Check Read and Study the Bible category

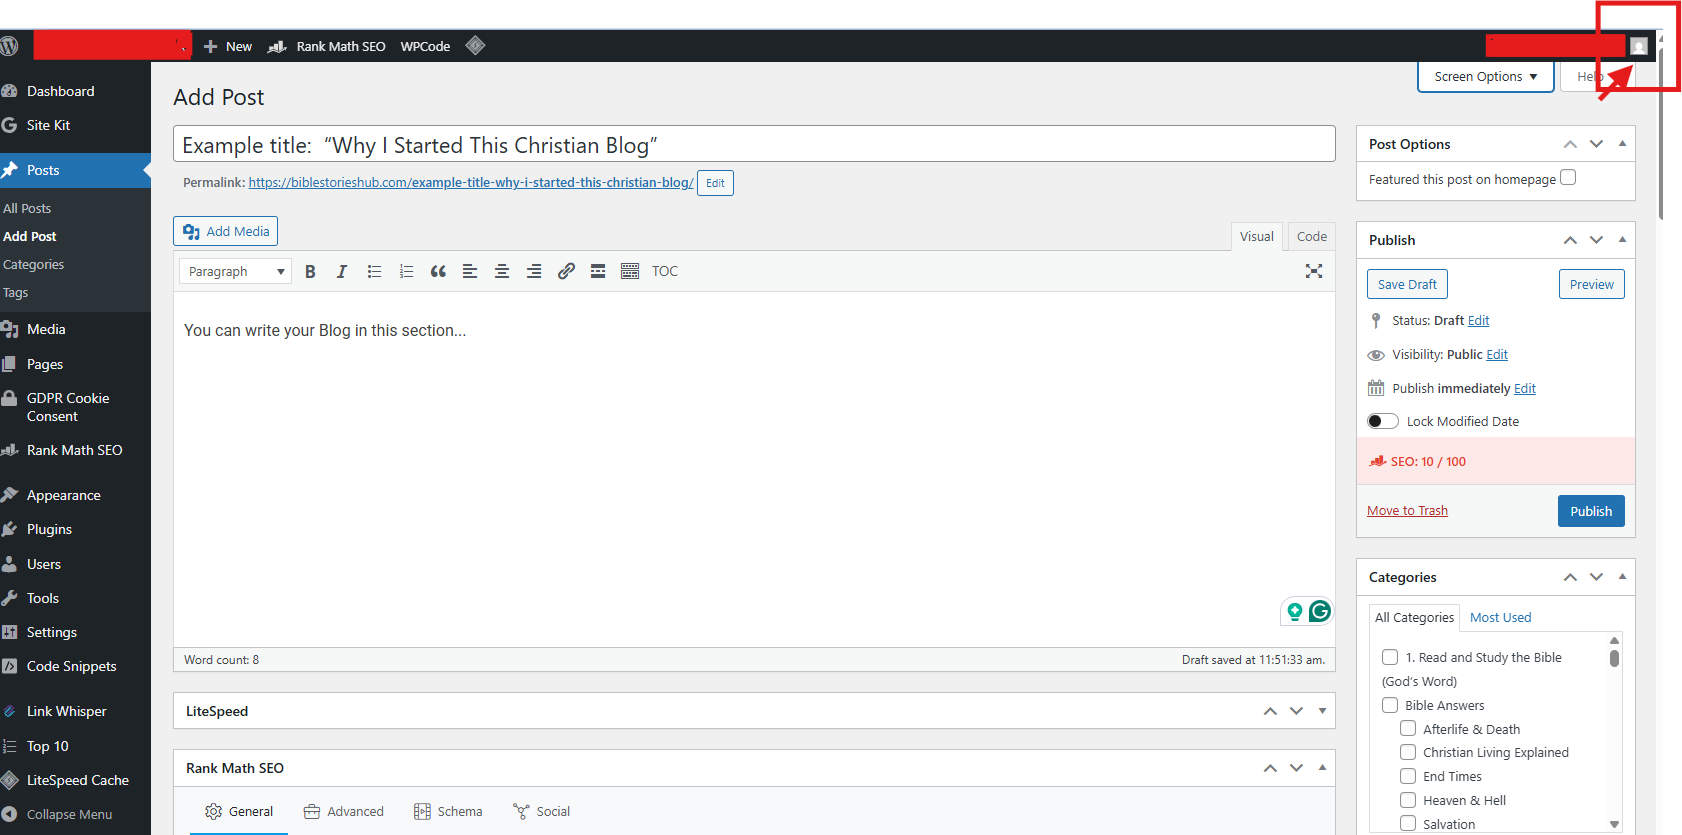1390,657
